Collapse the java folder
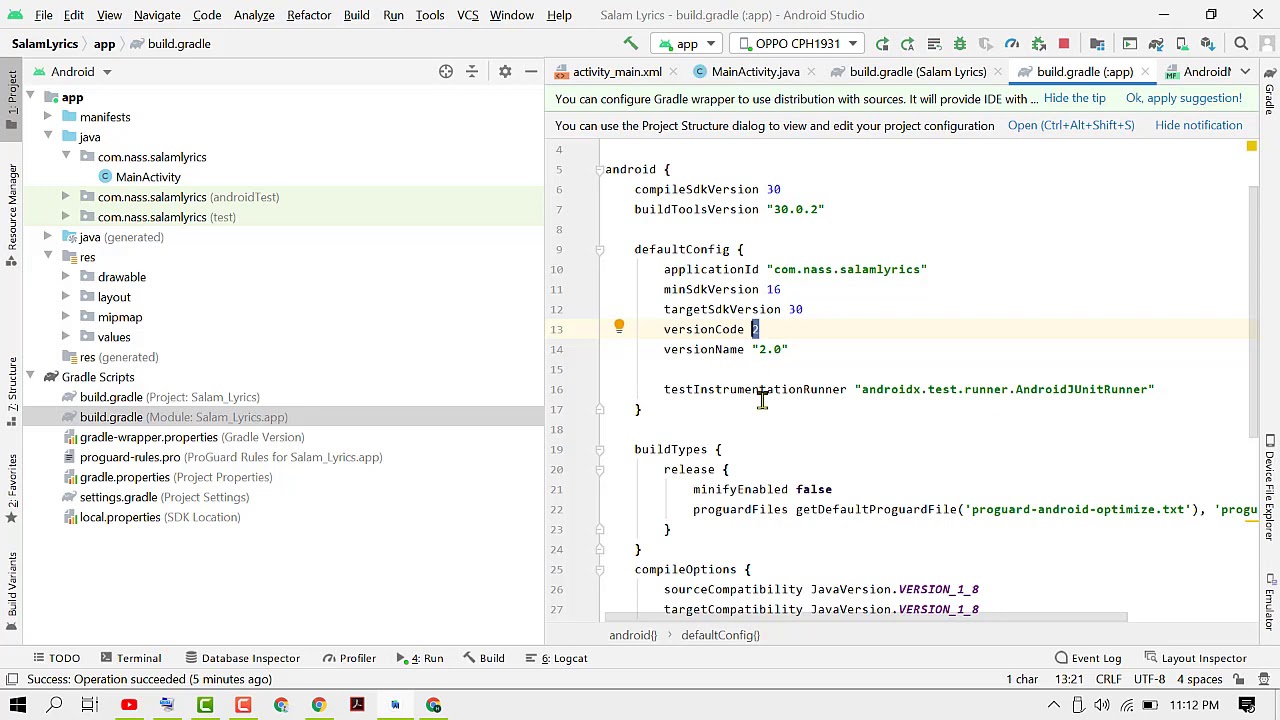The image size is (1280, 720). (x=47, y=137)
